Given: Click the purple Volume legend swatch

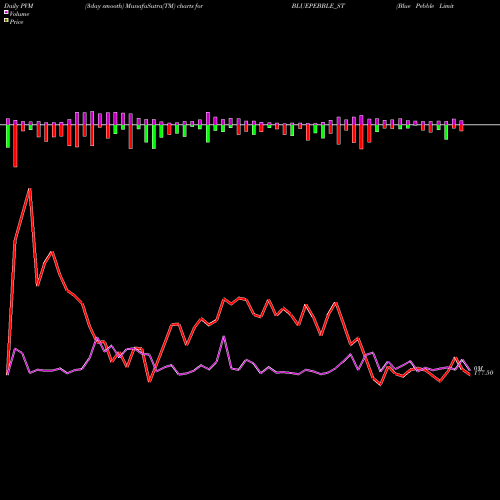Looking at the screenshot, I should click(6, 12).
